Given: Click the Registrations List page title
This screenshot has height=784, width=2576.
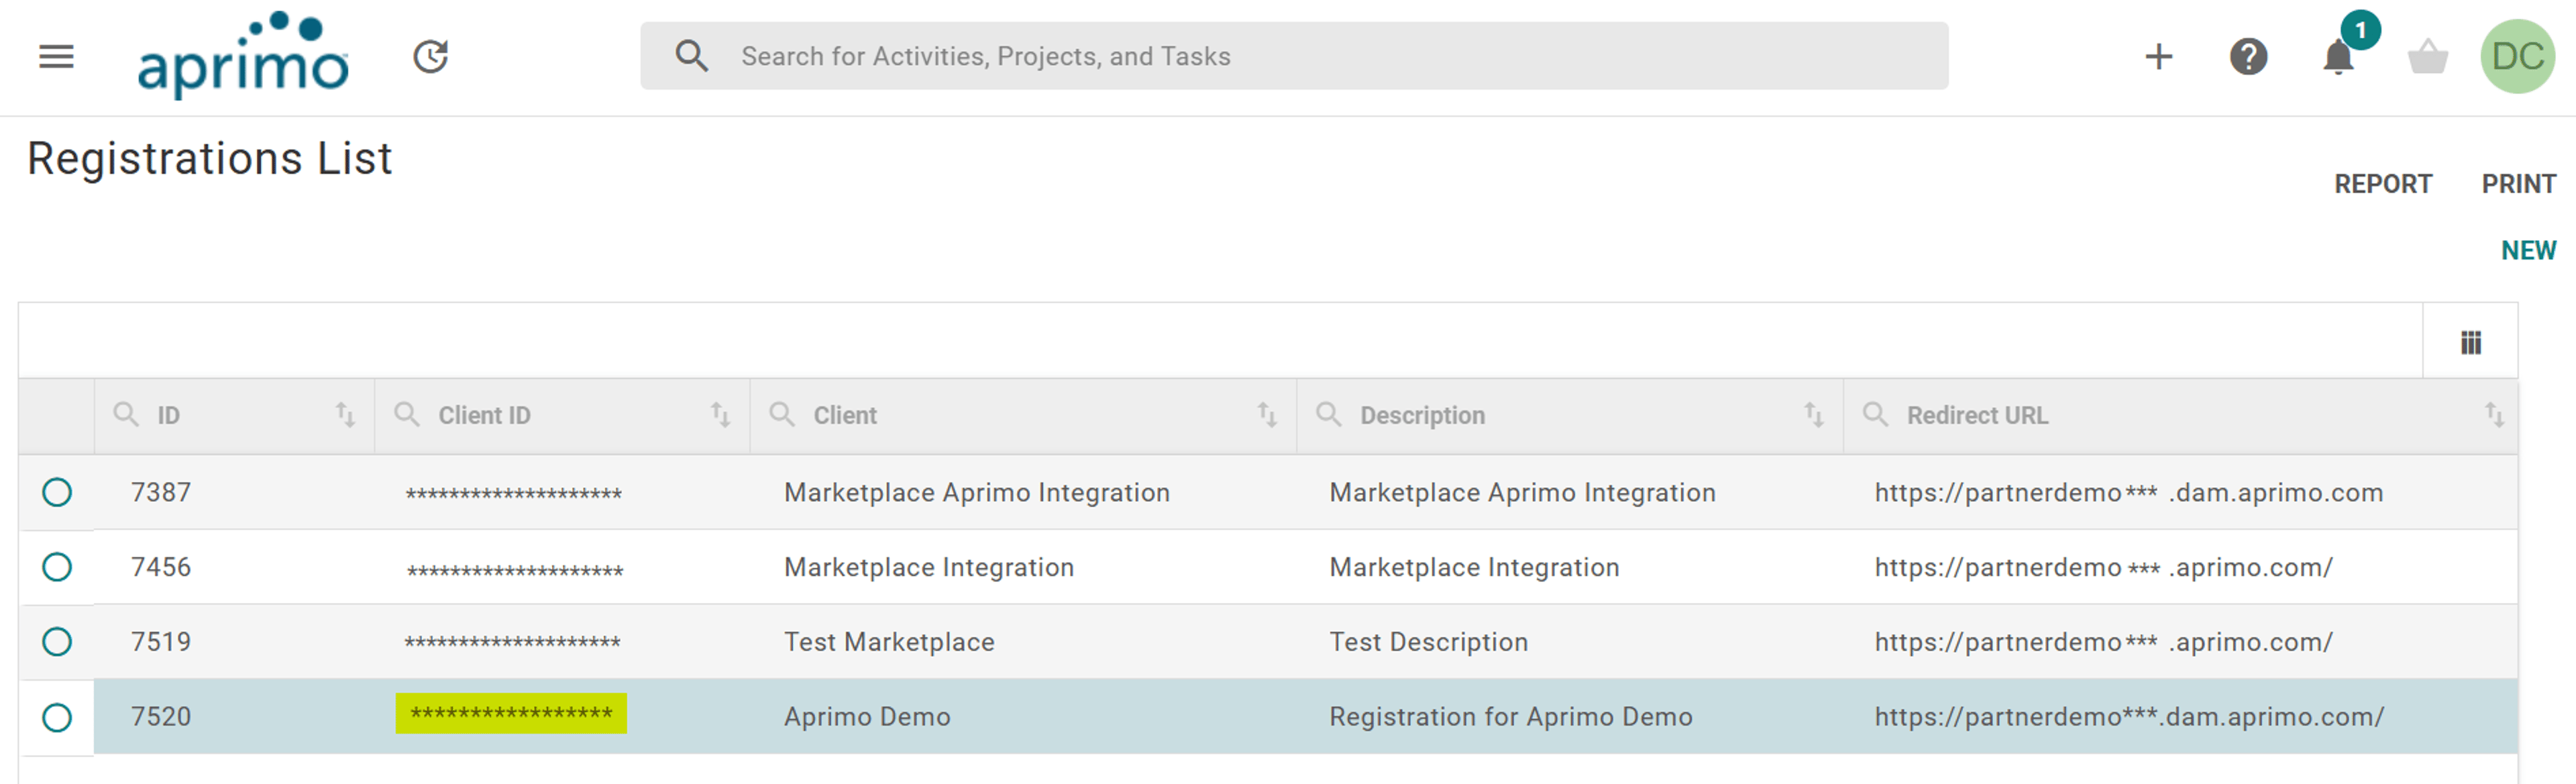Looking at the screenshot, I should [x=210, y=159].
